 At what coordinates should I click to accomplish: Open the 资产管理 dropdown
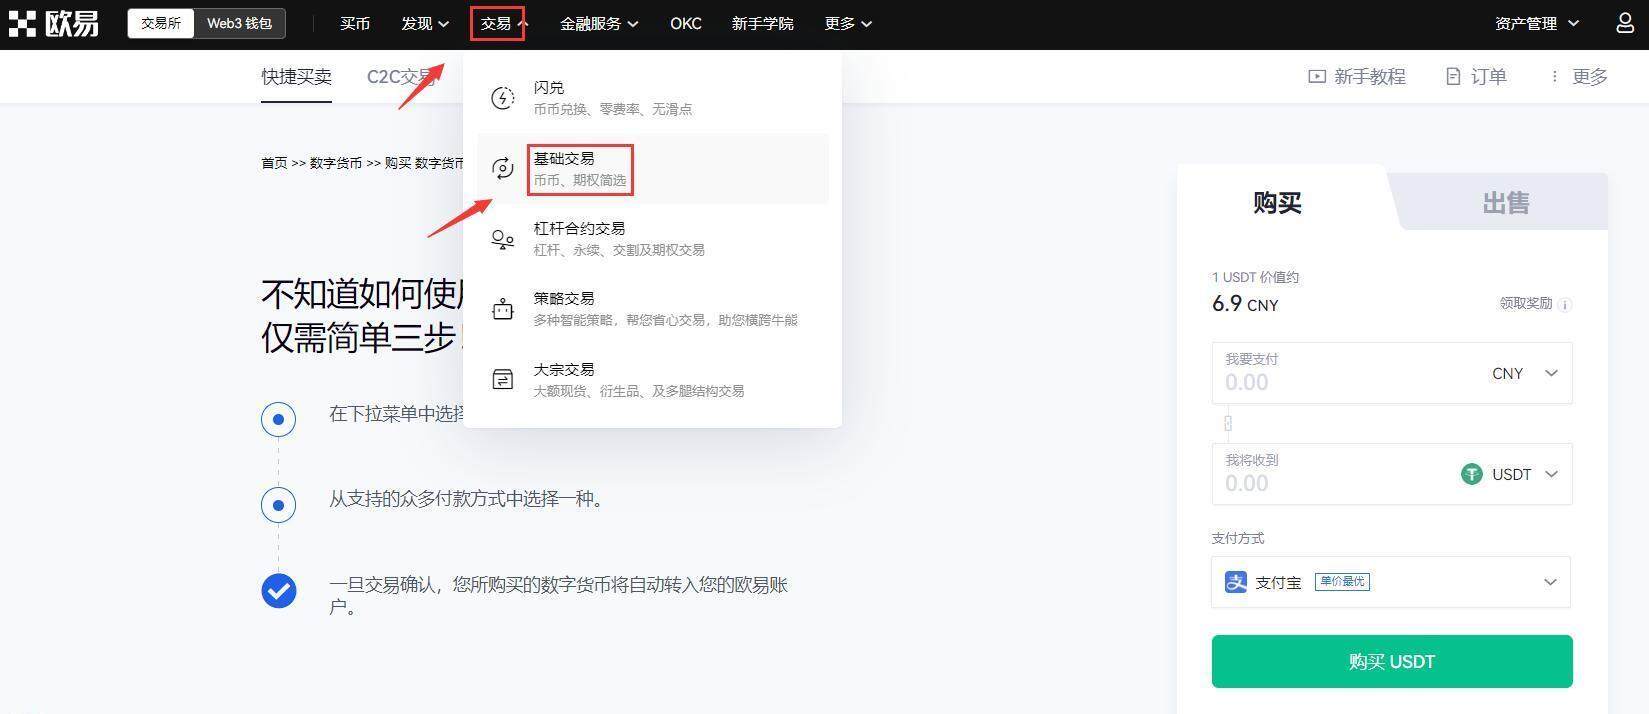click(1537, 23)
